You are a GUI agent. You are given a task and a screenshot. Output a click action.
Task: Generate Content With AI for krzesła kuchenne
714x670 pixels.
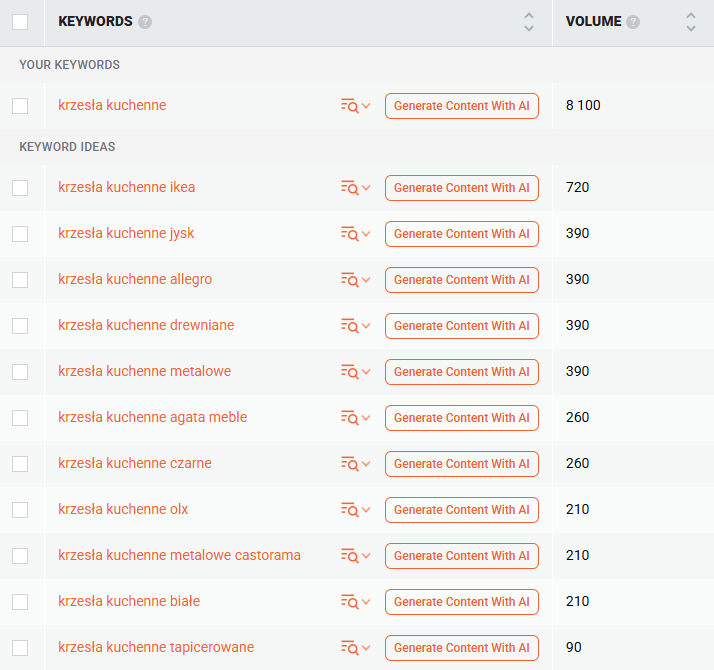point(462,106)
